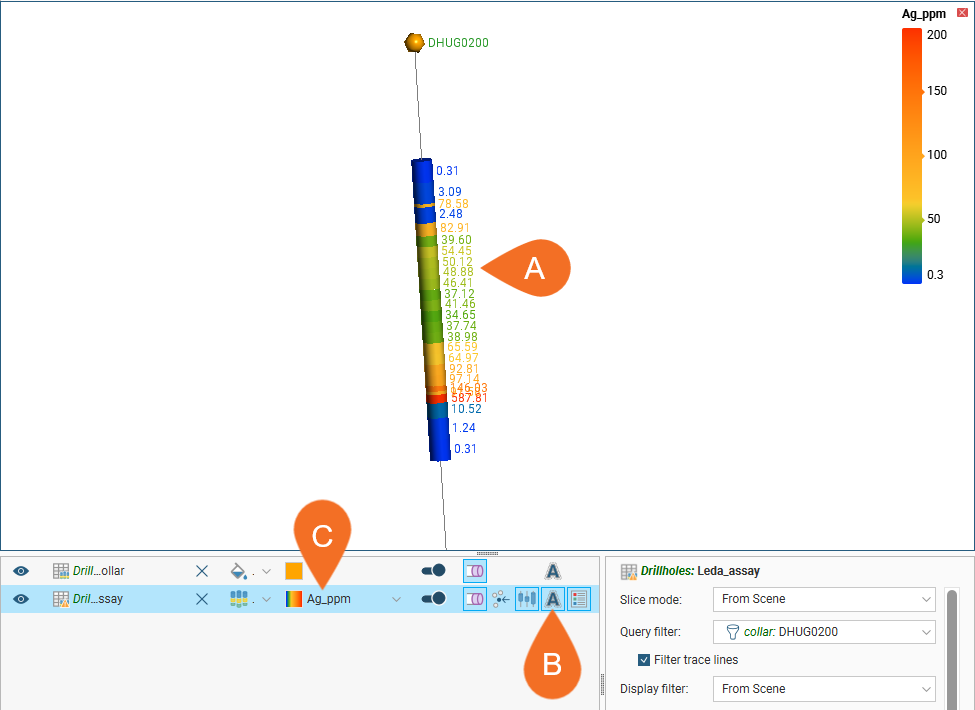Click the downhole graph icon in assay row

(526, 599)
